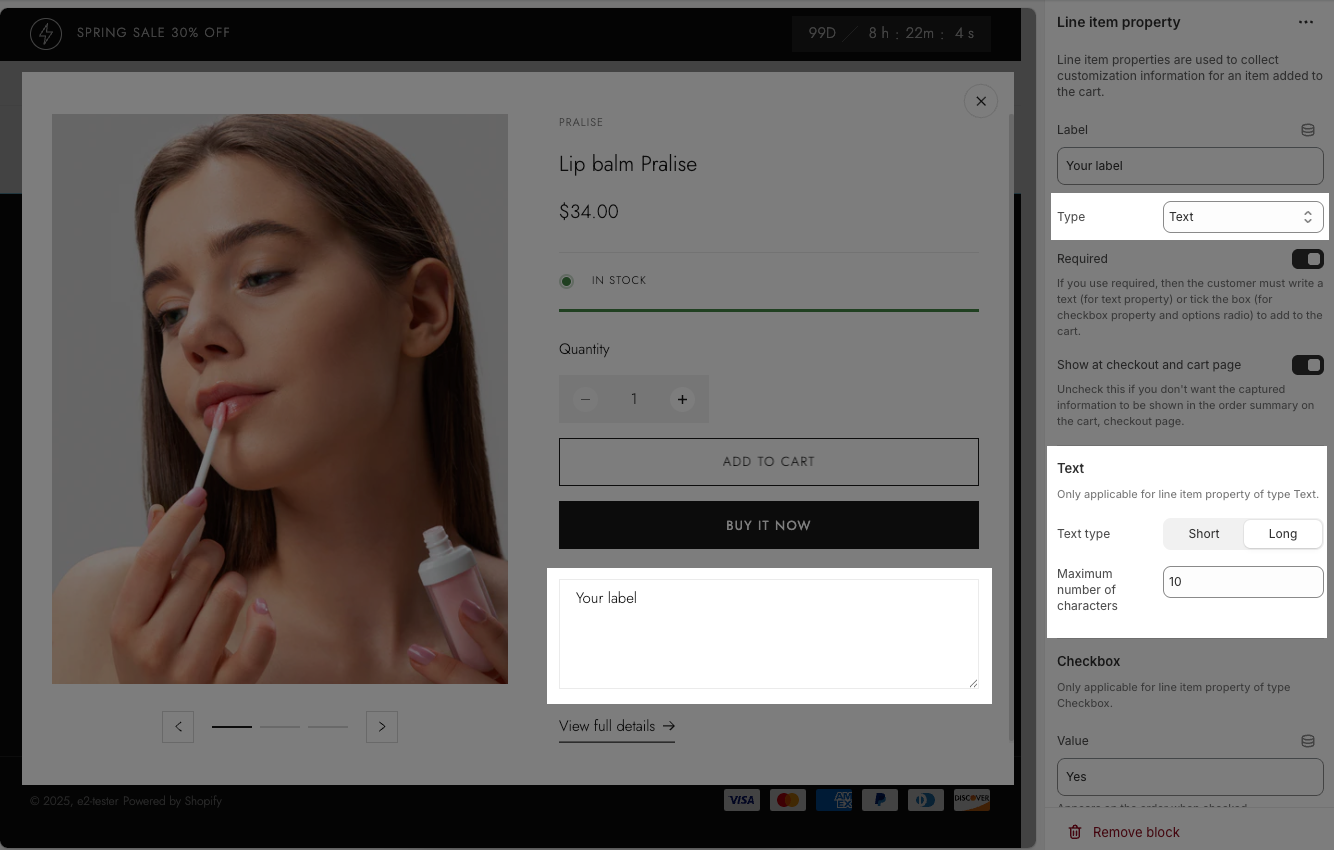
Task: Increase quantity with the plus button
Action: [682, 399]
